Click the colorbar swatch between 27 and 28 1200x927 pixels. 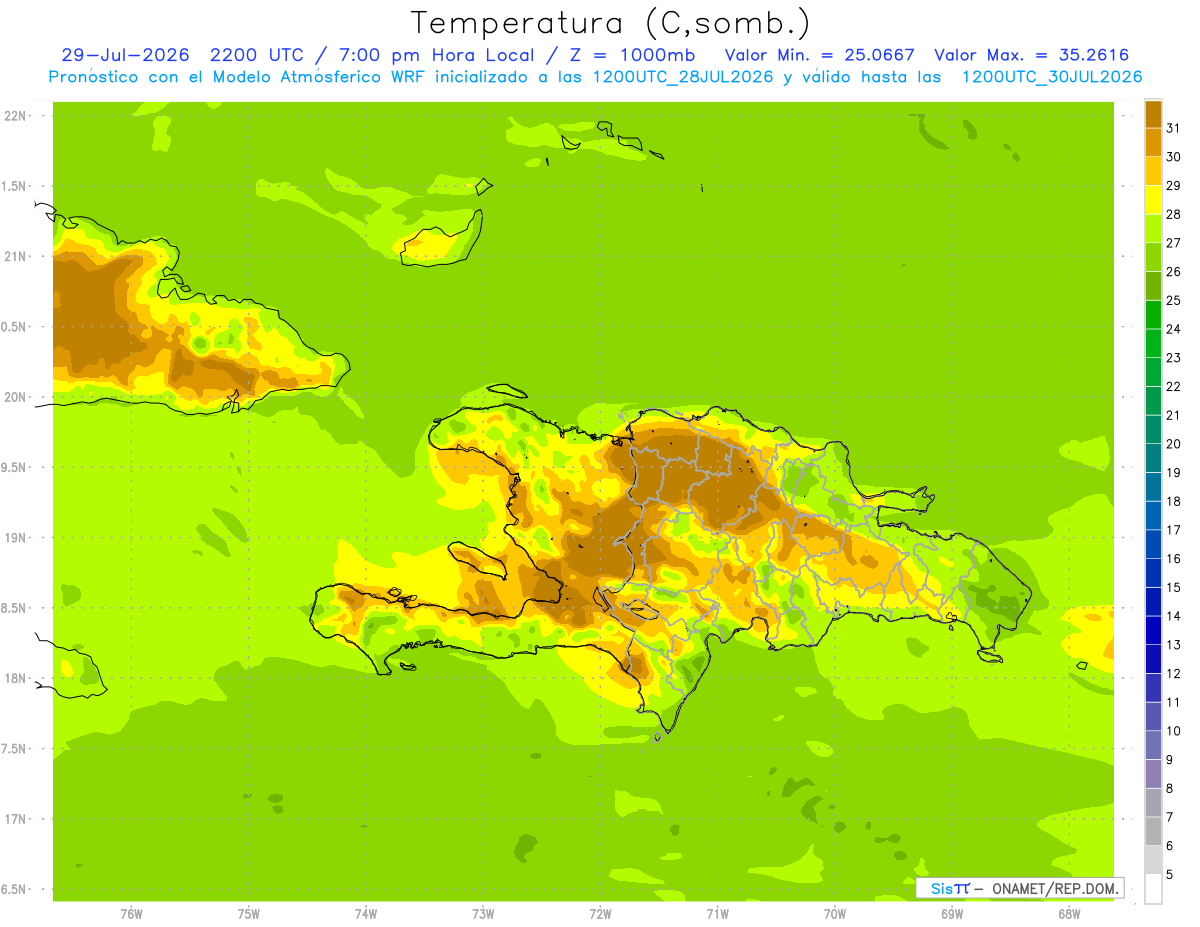(1153, 229)
